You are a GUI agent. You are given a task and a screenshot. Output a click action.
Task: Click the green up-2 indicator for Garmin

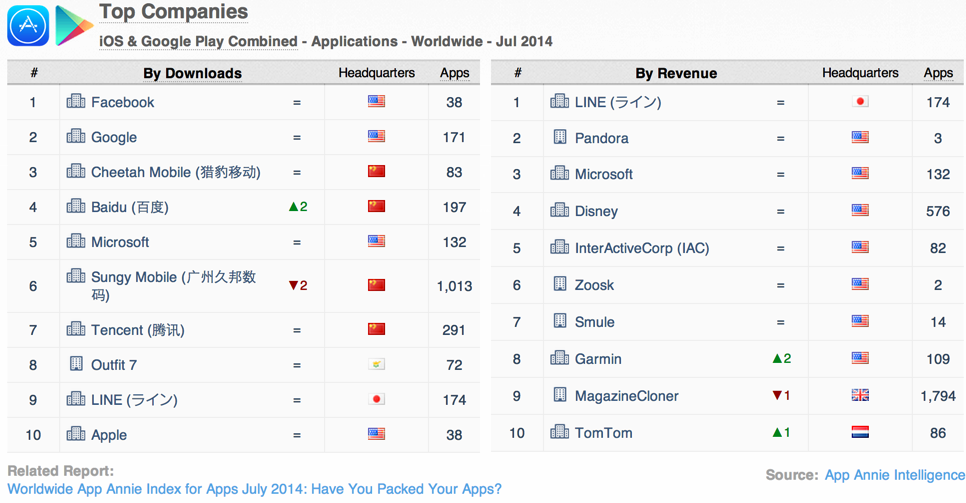[x=782, y=359]
